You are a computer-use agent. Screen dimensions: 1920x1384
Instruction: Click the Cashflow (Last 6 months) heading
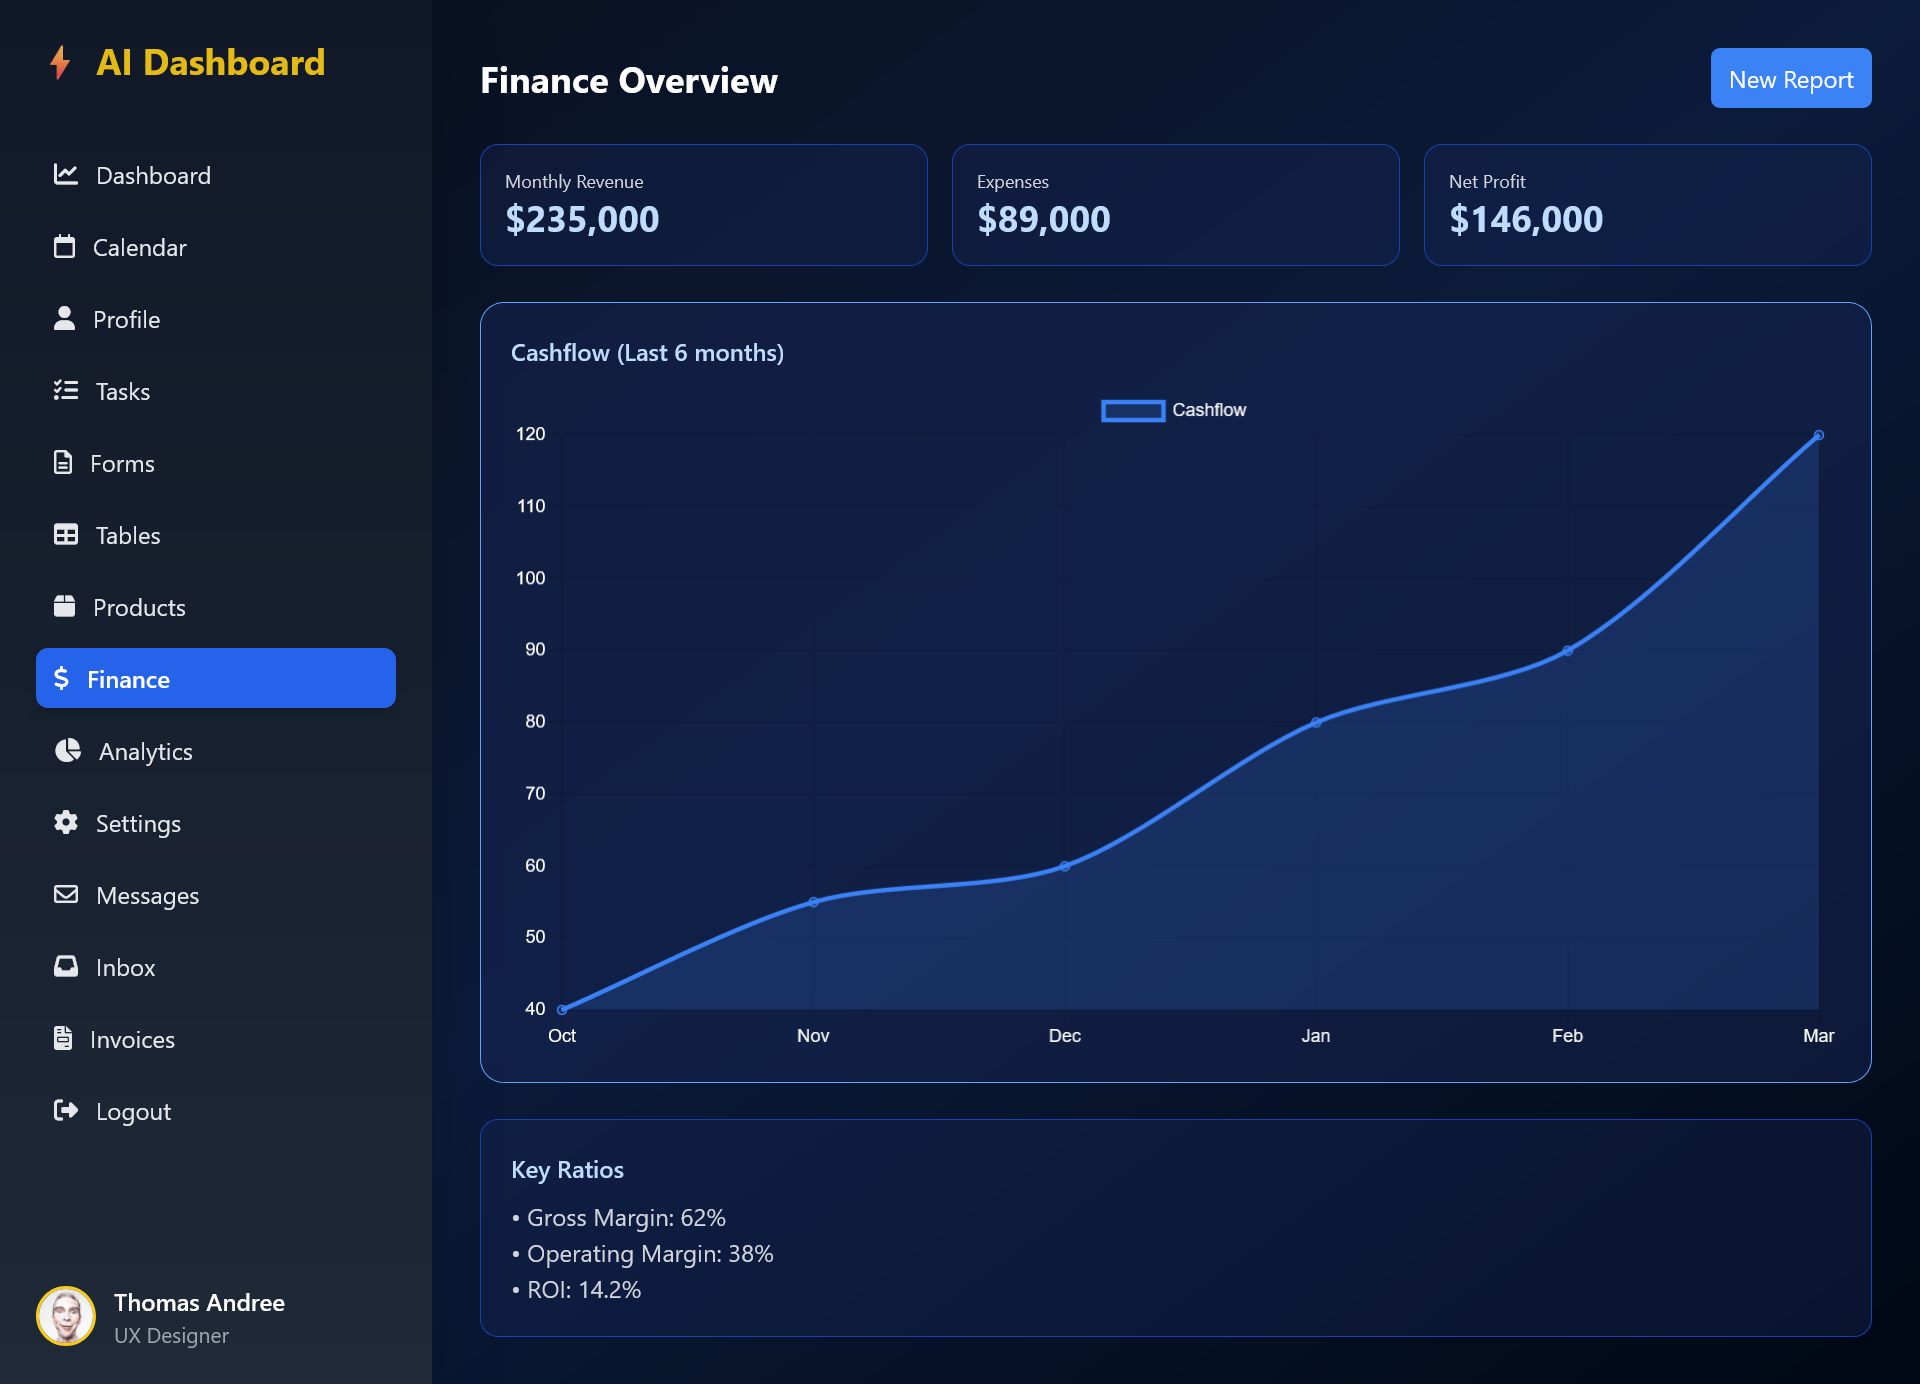tap(648, 353)
